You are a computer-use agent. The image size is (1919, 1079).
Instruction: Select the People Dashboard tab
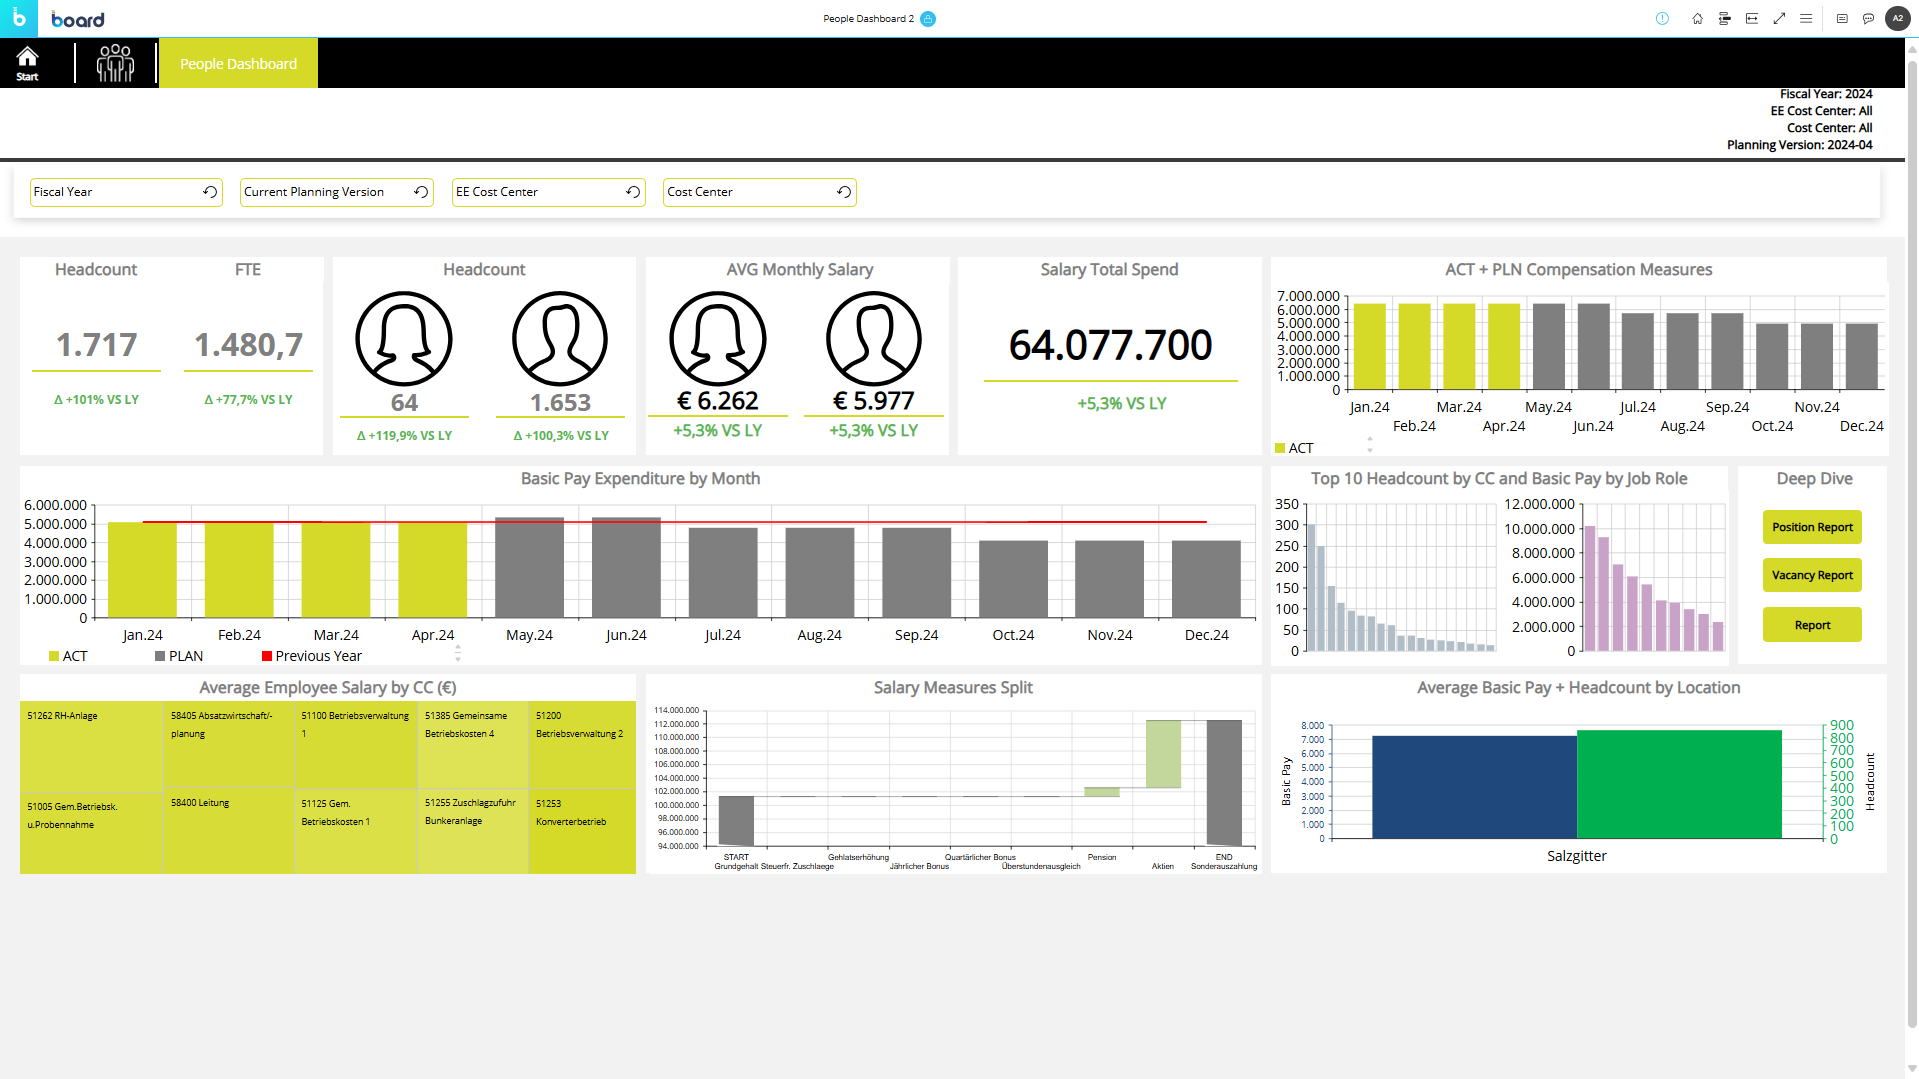(238, 64)
